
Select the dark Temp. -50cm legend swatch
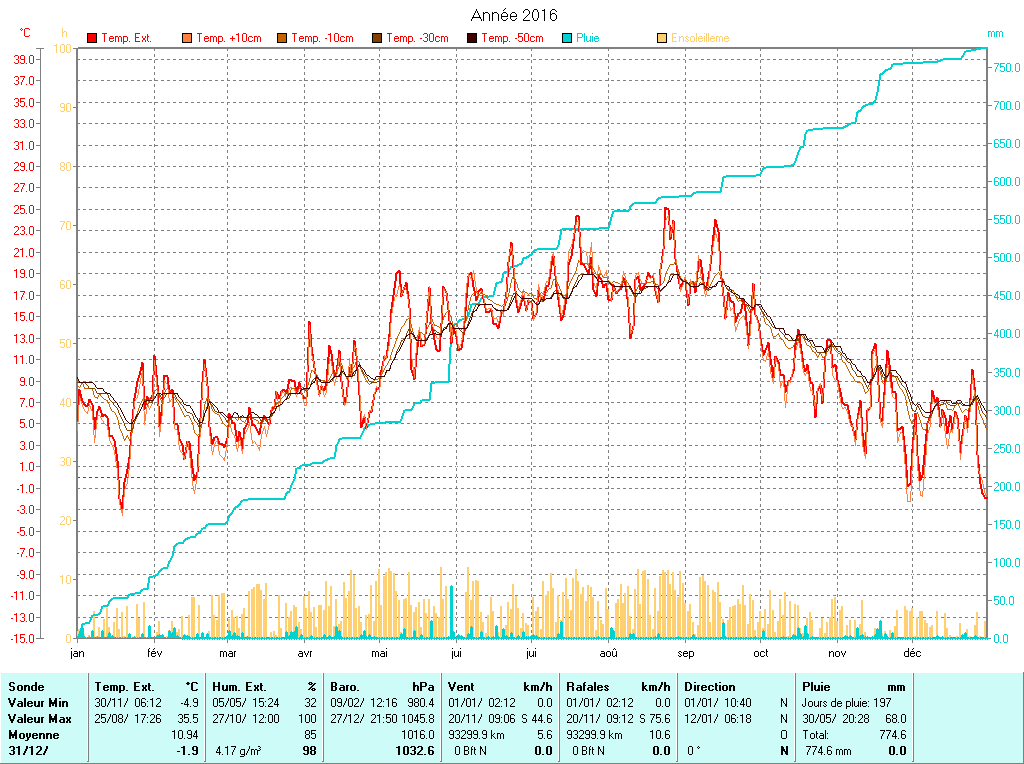[472, 38]
